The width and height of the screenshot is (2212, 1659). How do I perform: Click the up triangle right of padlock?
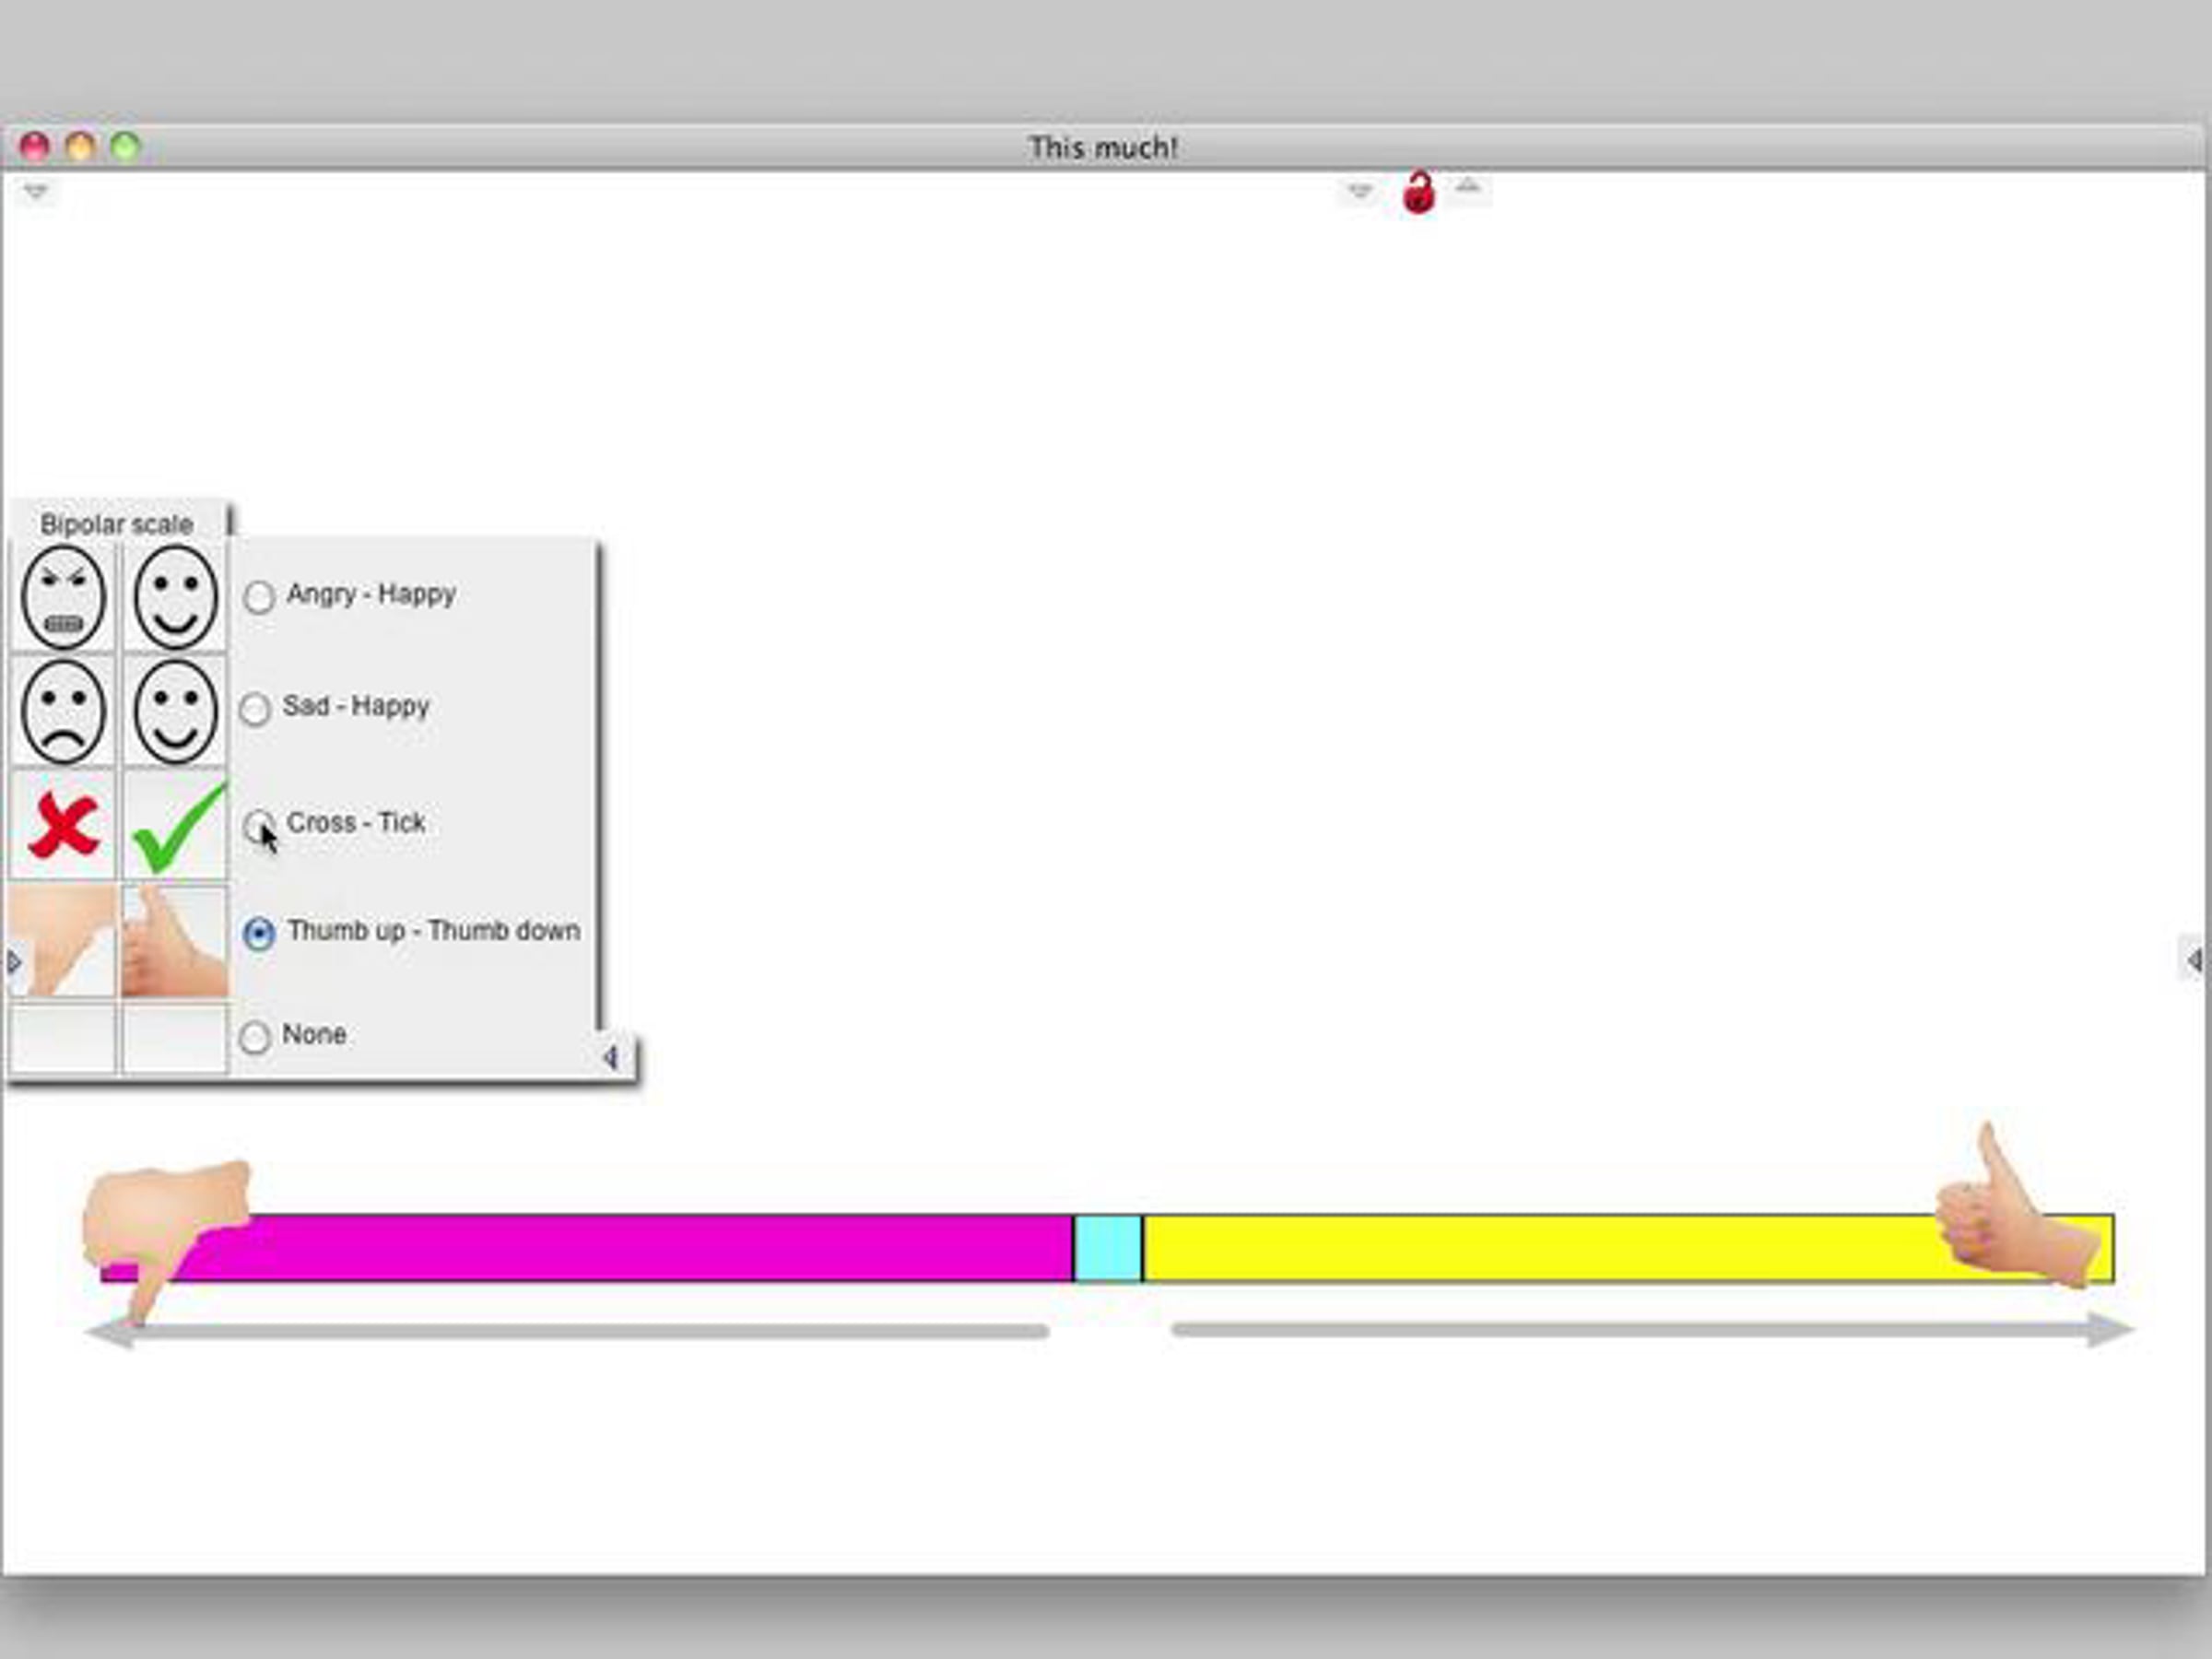(1467, 187)
